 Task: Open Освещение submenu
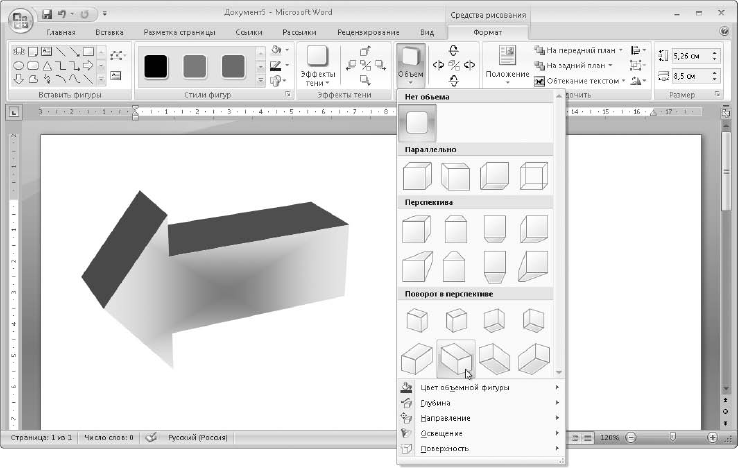pos(480,433)
